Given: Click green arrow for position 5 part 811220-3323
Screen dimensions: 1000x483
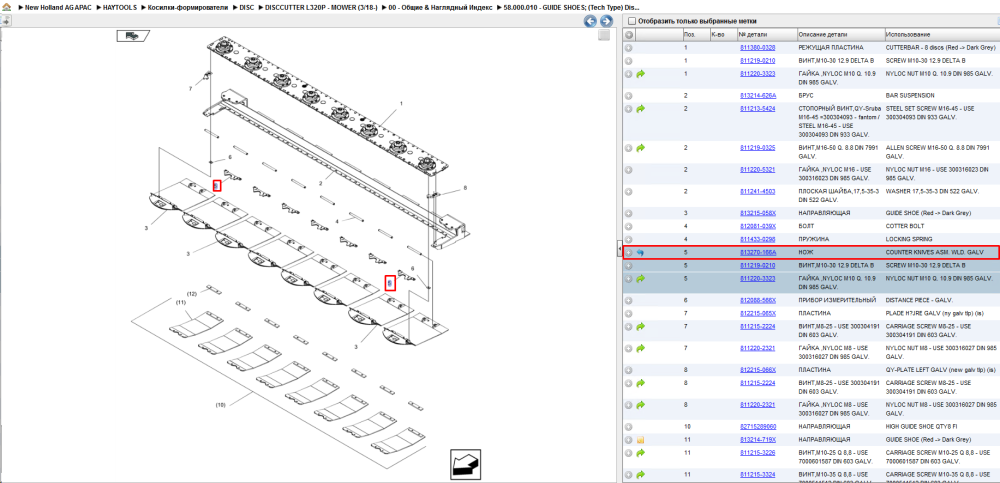Looking at the screenshot, I should (x=641, y=279).
